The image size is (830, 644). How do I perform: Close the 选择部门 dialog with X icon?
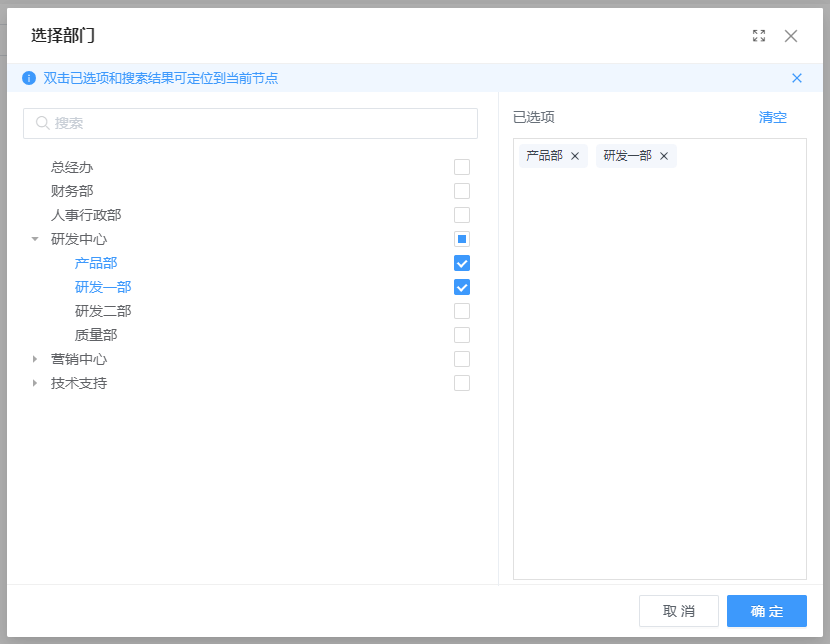tap(791, 36)
